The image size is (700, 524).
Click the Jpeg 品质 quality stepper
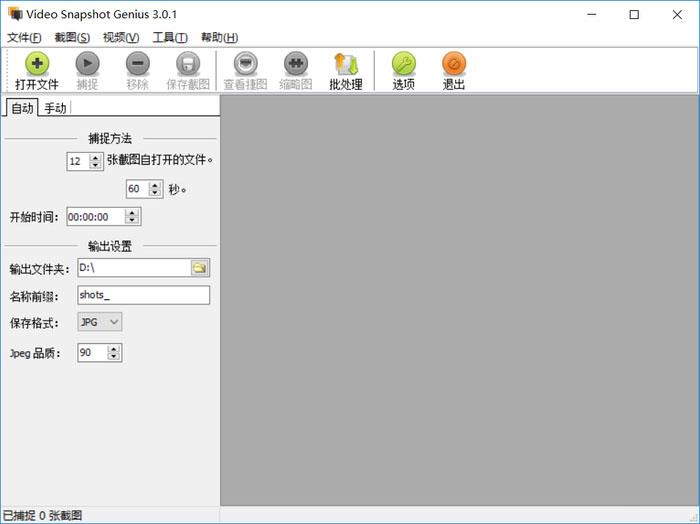(x=113, y=353)
